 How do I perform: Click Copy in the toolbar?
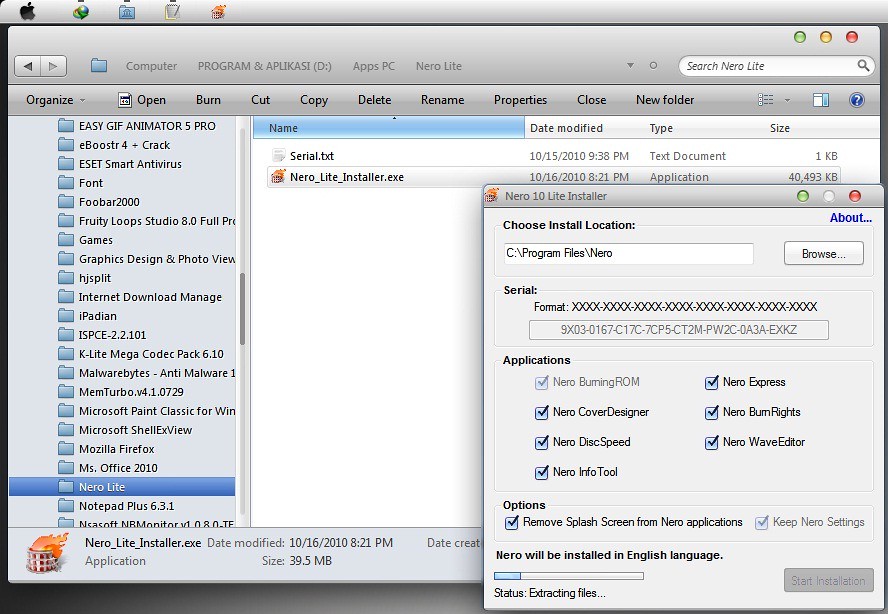coord(314,100)
